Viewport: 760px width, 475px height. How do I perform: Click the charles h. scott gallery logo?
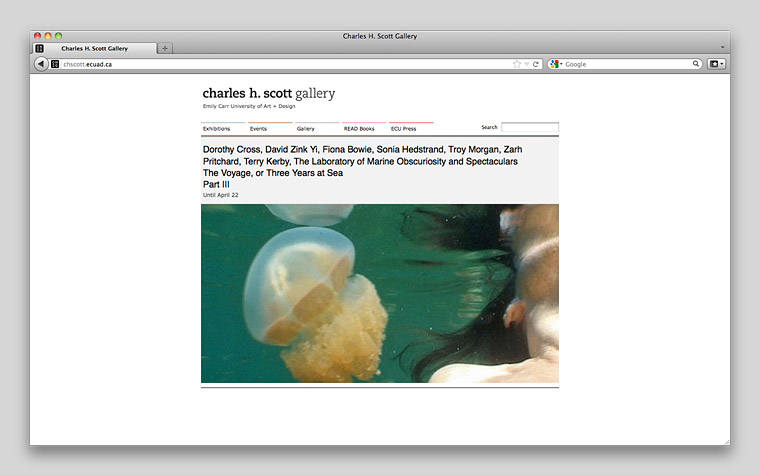coord(268,94)
